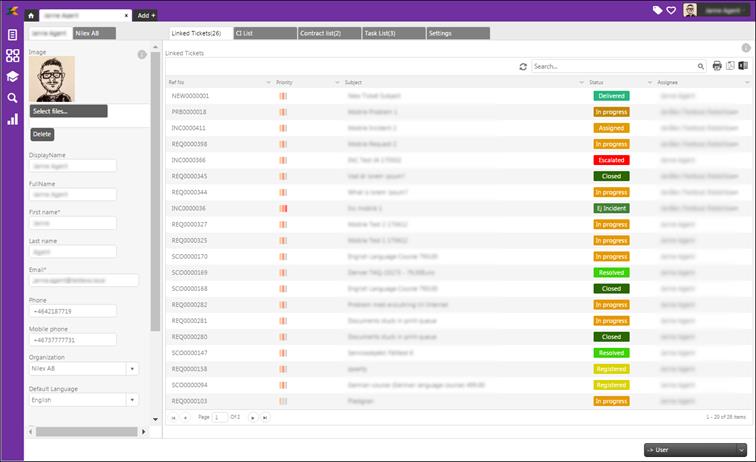Screen dimensions: 756x462
Task: Click the heart favorites icon
Action: (670, 11)
